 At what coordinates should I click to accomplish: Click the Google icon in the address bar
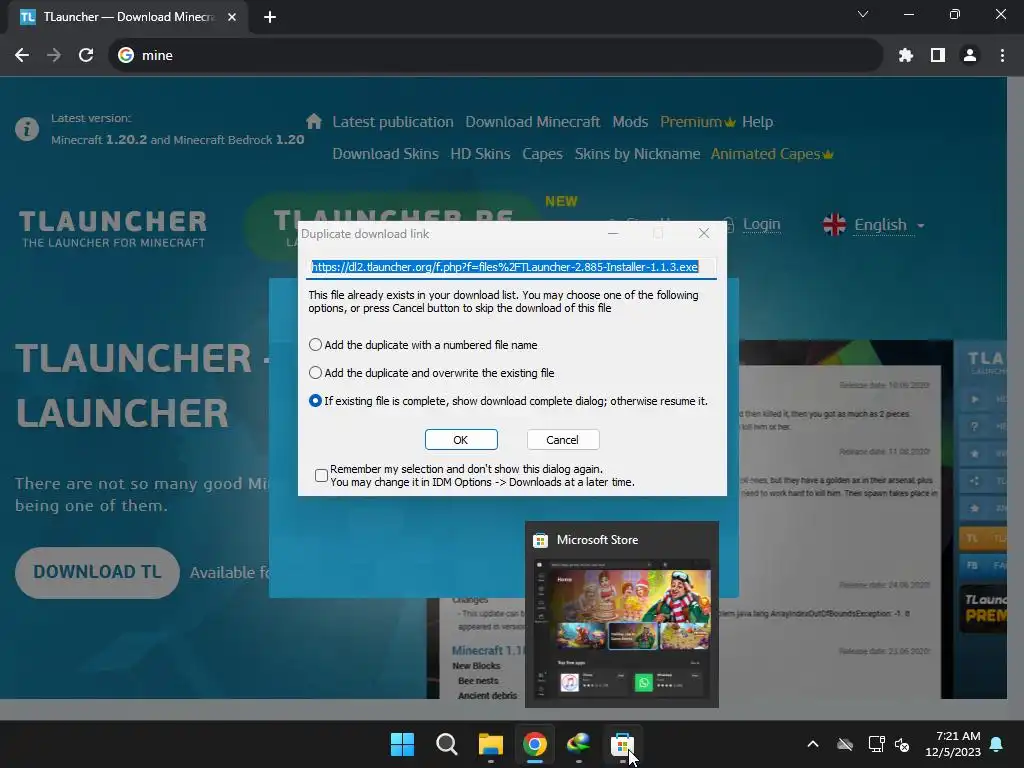pyautogui.click(x=126, y=56)
